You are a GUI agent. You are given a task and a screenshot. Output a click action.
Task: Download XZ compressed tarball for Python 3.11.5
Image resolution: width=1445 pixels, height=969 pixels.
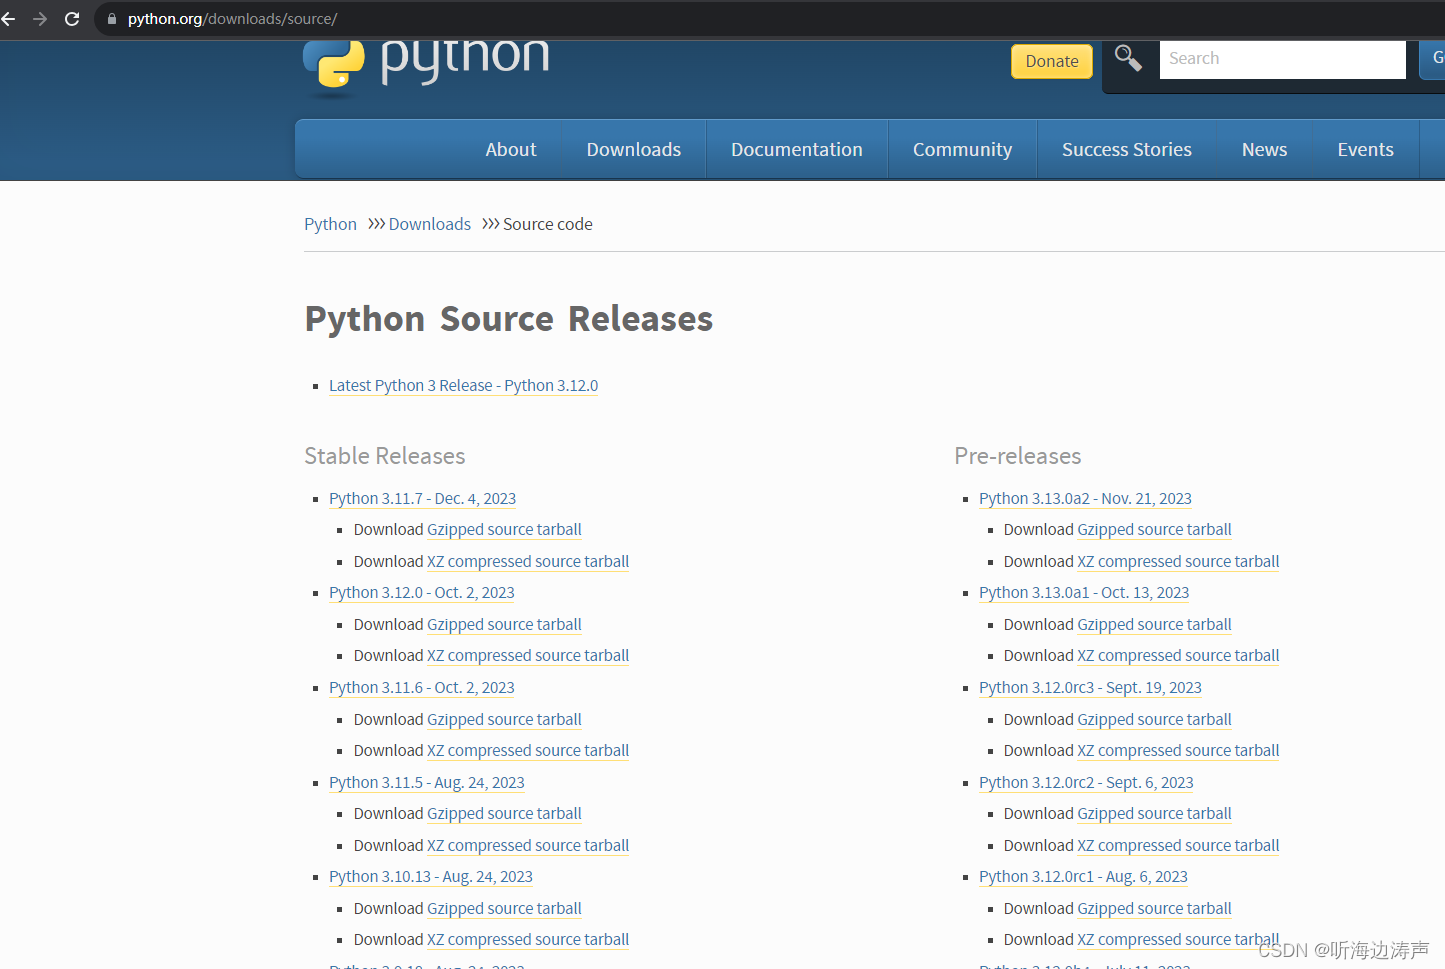pos(528,845)
